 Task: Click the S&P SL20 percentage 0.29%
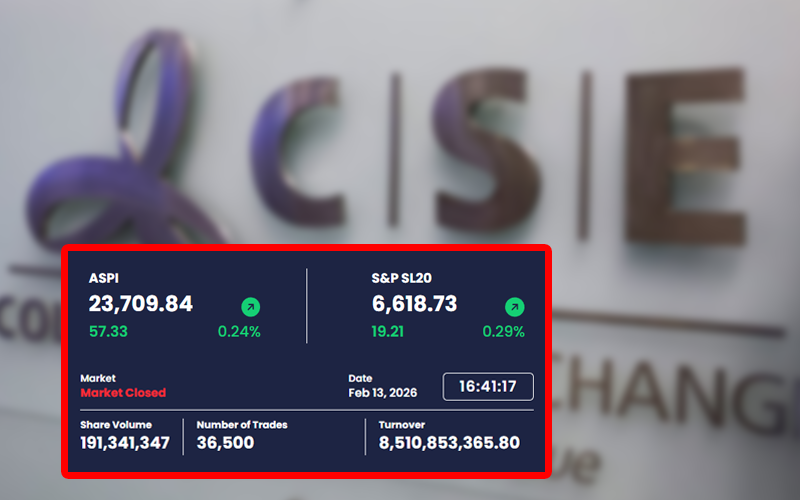(504, 332)
